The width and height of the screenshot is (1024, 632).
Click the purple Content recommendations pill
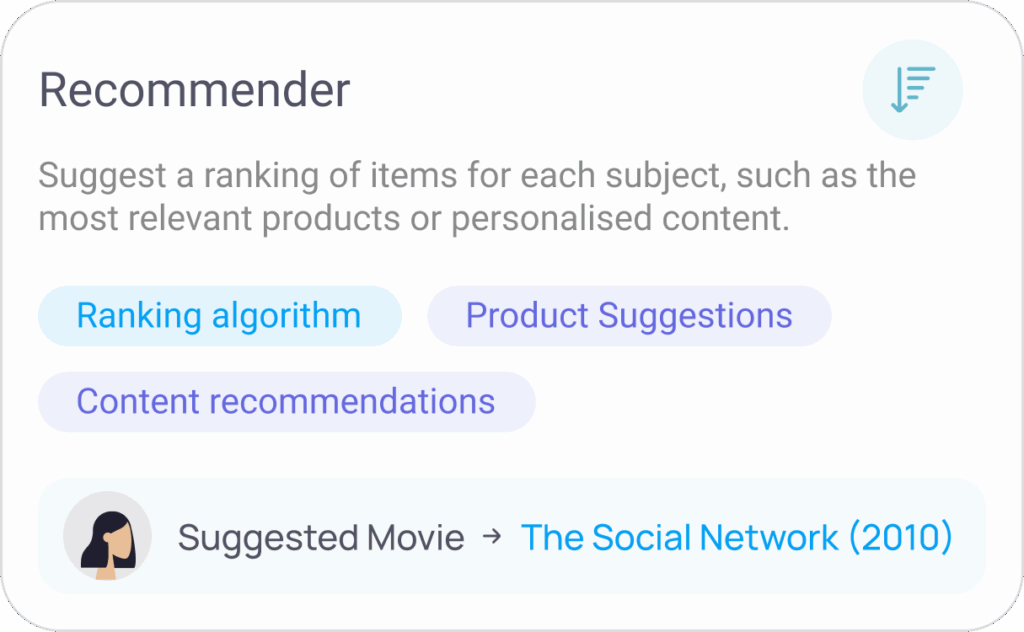287,402
